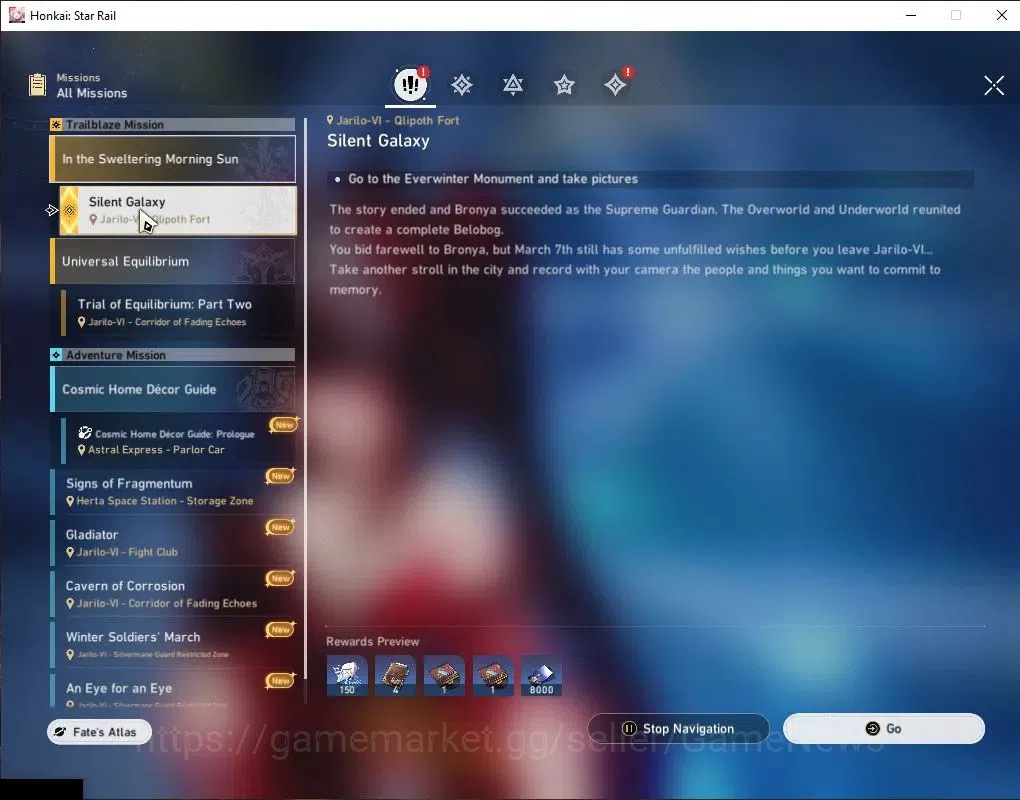Close the Honkai: Star Rail window
Image resolution: width=1020 pixels, height=800 pixels.
(1002, 15)
